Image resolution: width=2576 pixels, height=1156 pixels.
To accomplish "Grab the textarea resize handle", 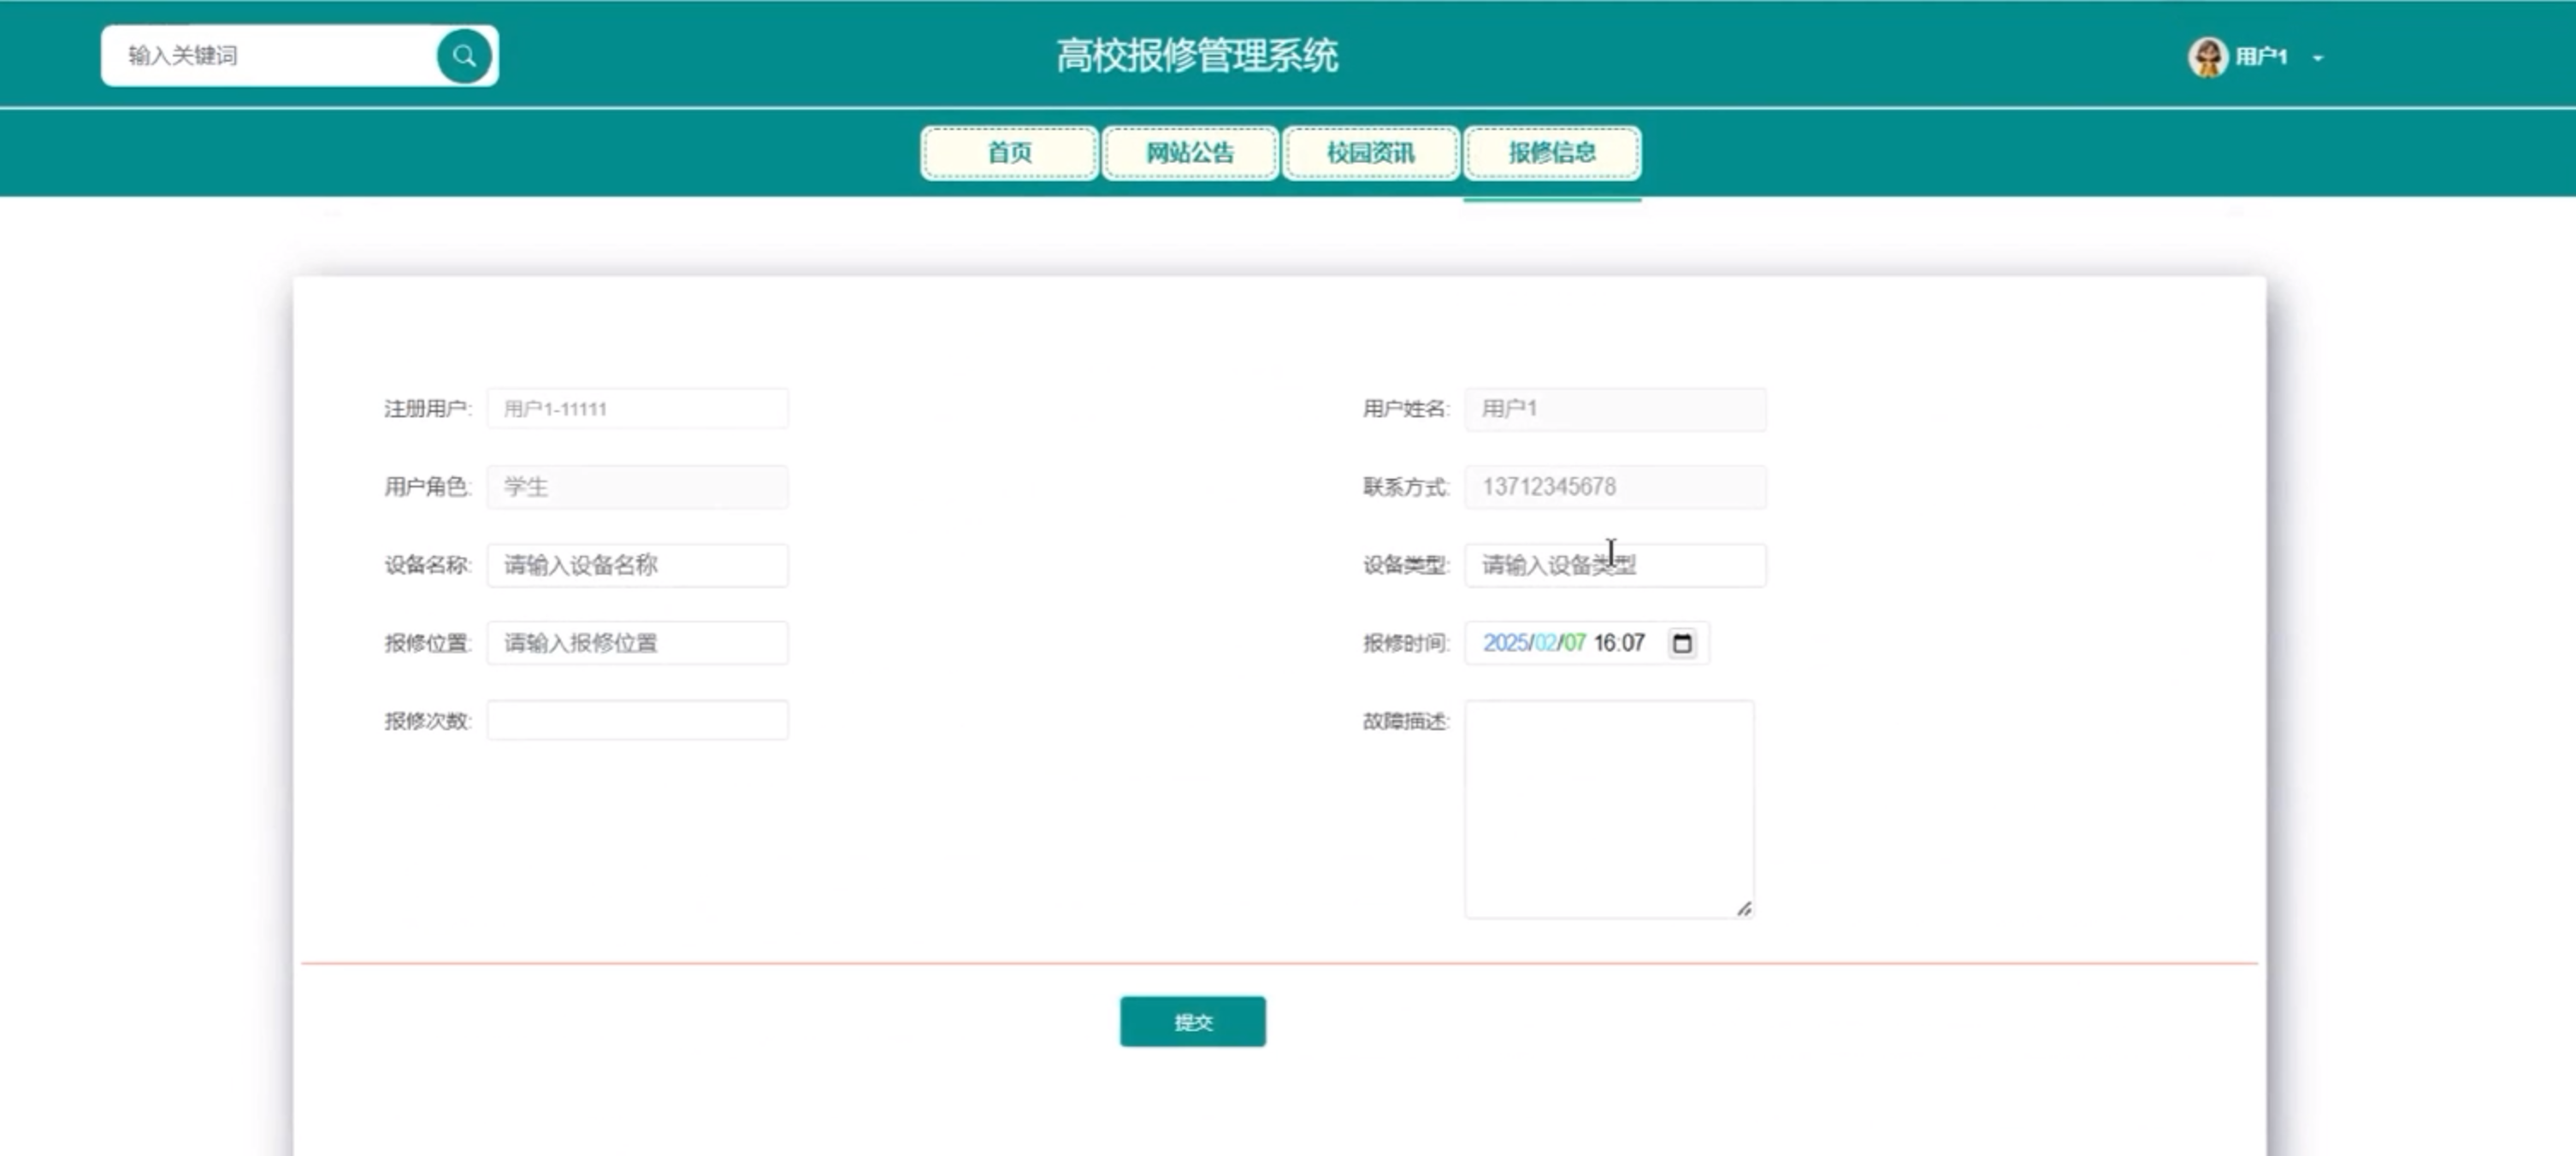I will (x=1744, y=908).
